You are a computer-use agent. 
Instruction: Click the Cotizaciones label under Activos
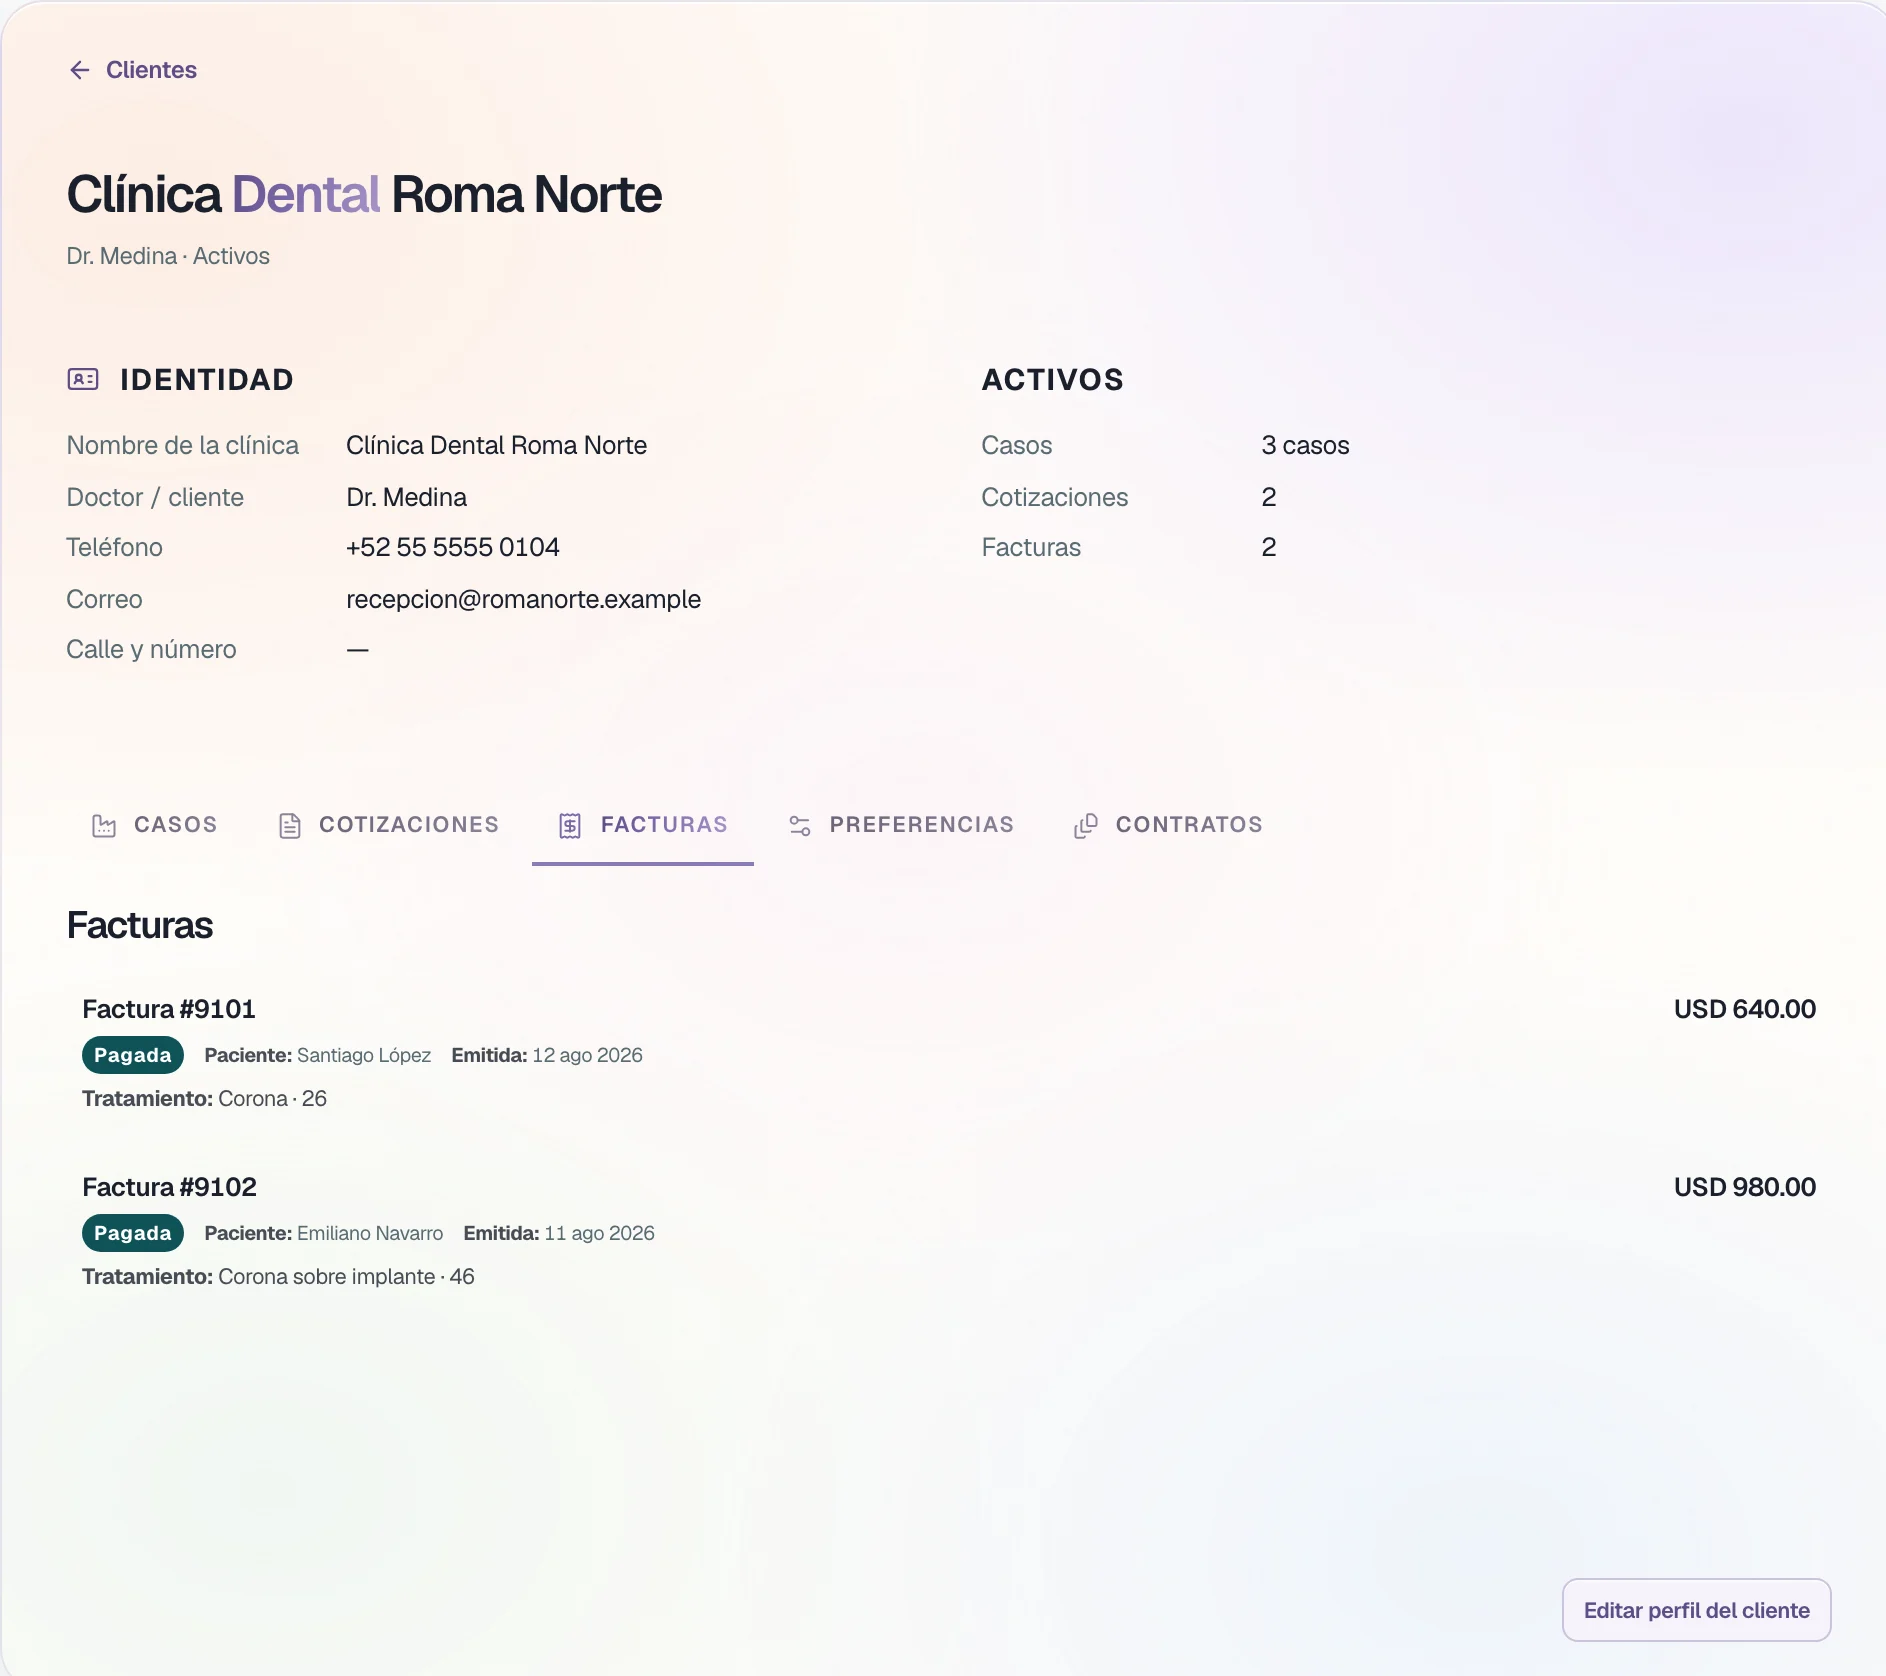(1054, 497)
